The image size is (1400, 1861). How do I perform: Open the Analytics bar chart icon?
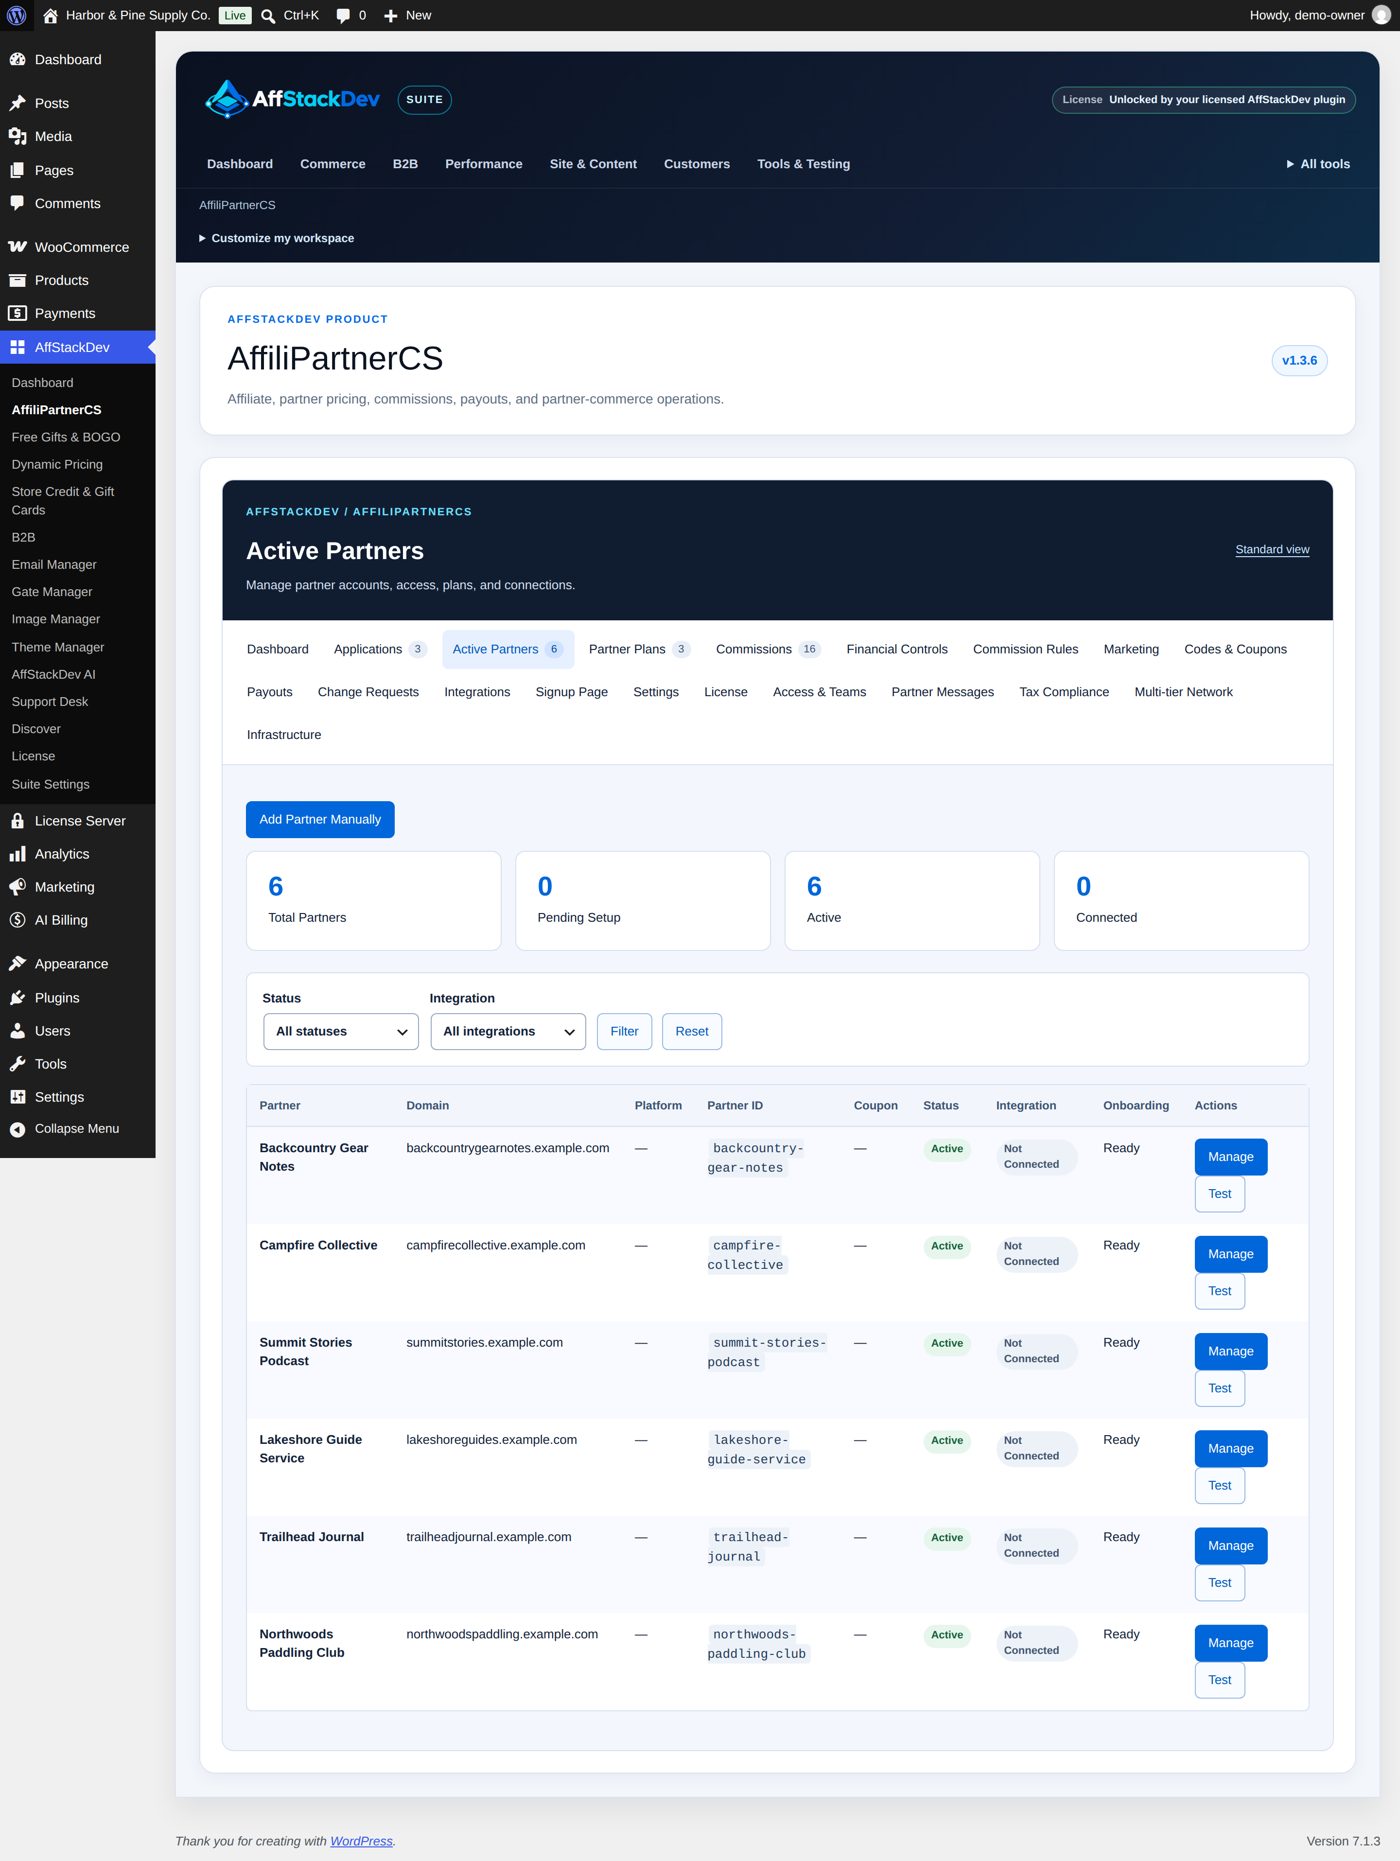tap(17, 854)
